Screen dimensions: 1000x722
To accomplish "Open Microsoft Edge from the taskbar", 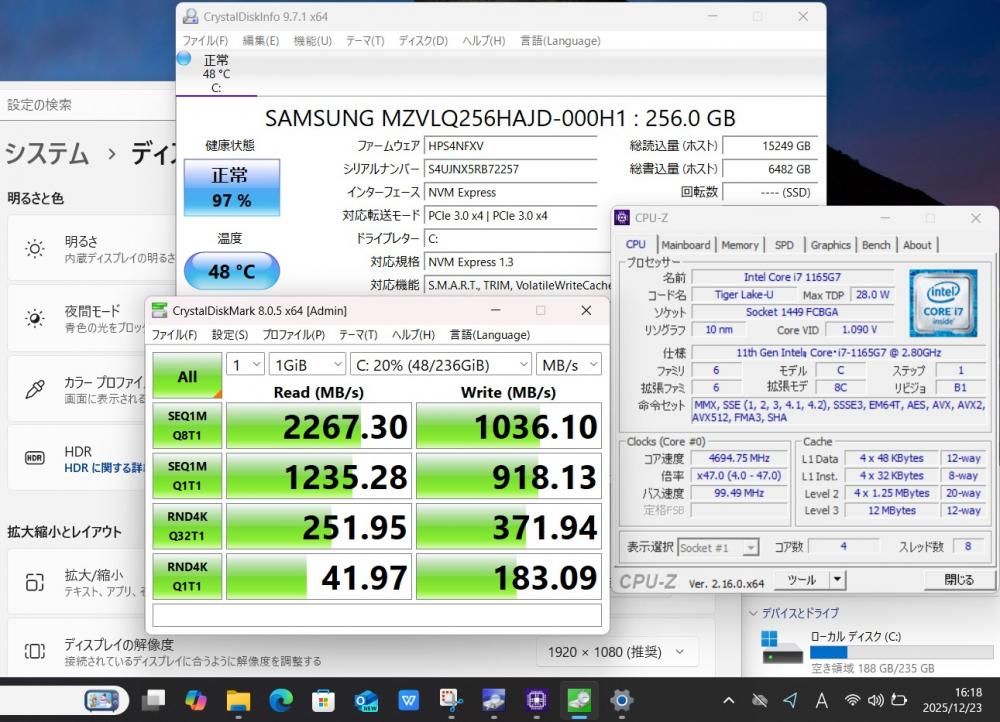I will coord(281,700).
